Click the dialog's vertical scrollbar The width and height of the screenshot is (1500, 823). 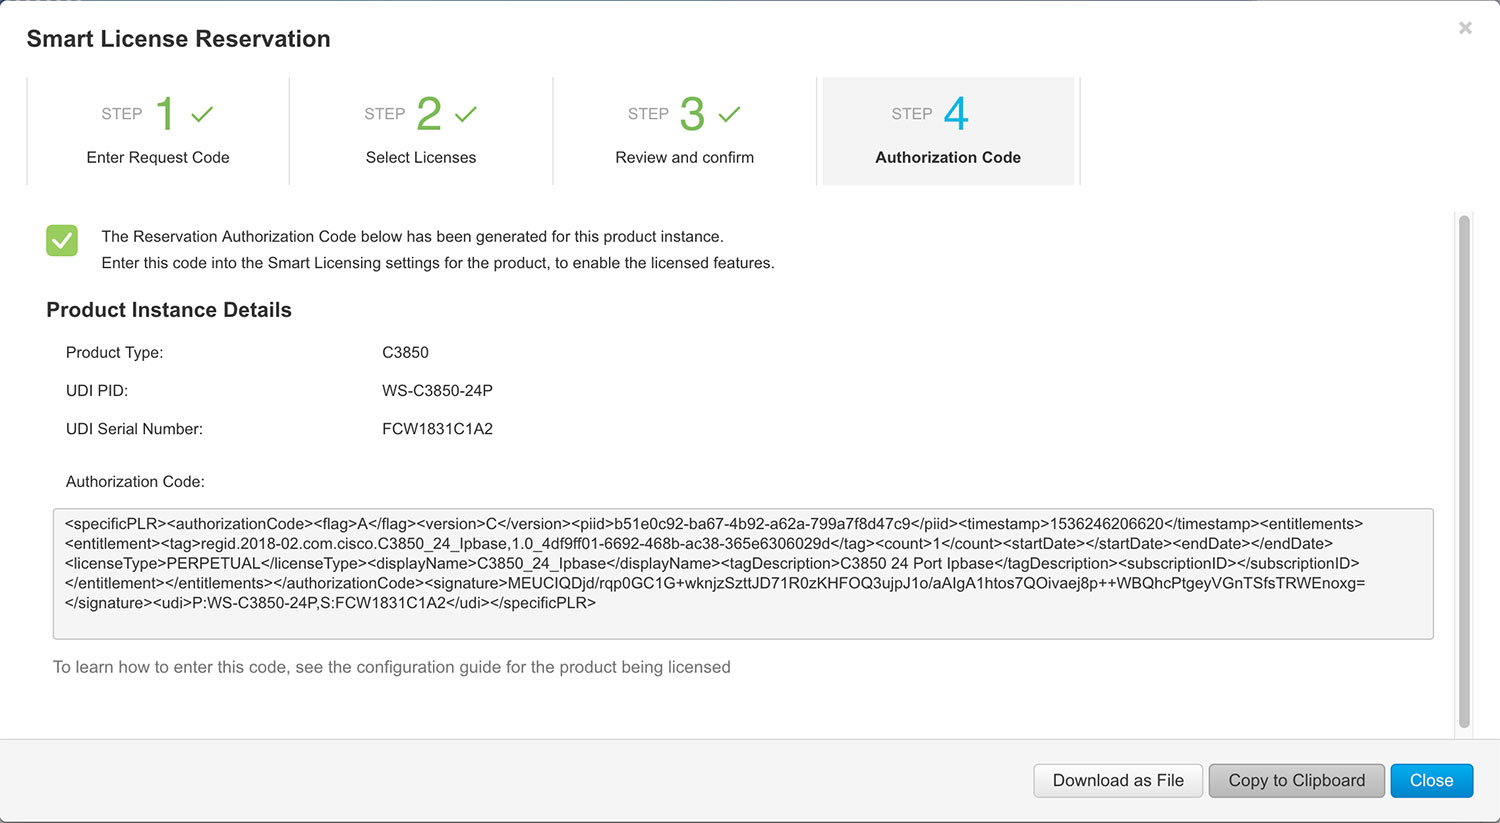[1464, 472]
